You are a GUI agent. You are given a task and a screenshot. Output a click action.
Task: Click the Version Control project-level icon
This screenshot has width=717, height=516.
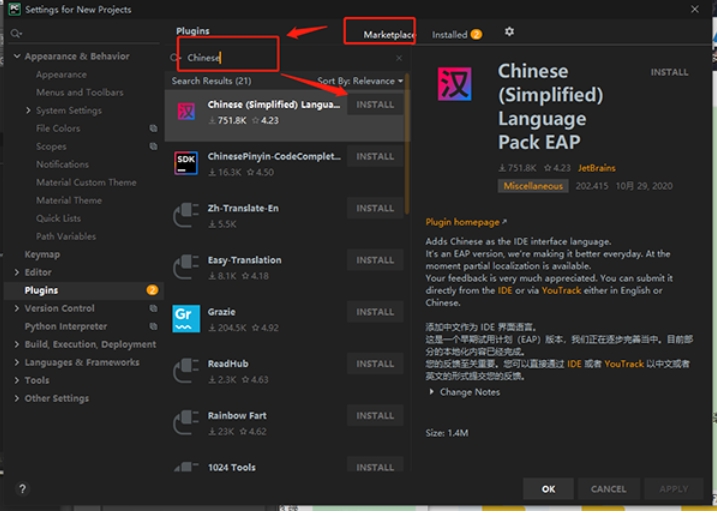pos(153,308)
